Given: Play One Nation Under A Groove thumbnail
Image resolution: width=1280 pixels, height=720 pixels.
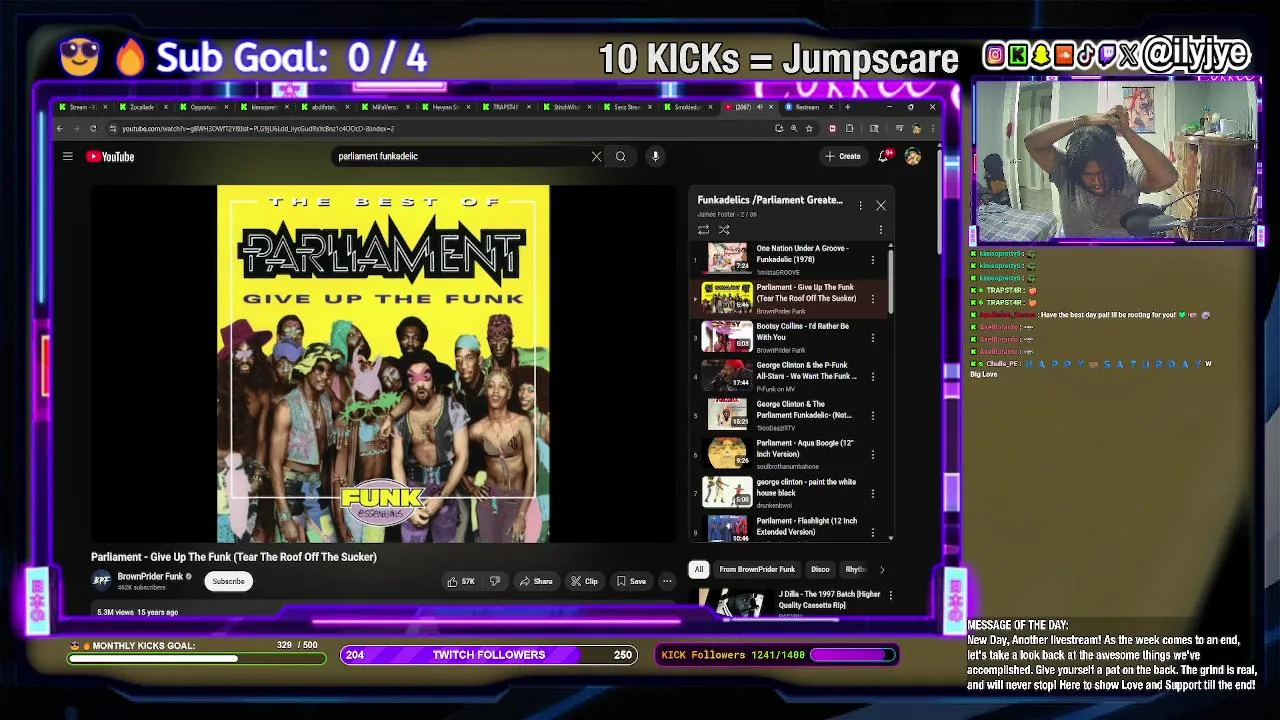Looking at the screenshot, I should pos(728,258).
